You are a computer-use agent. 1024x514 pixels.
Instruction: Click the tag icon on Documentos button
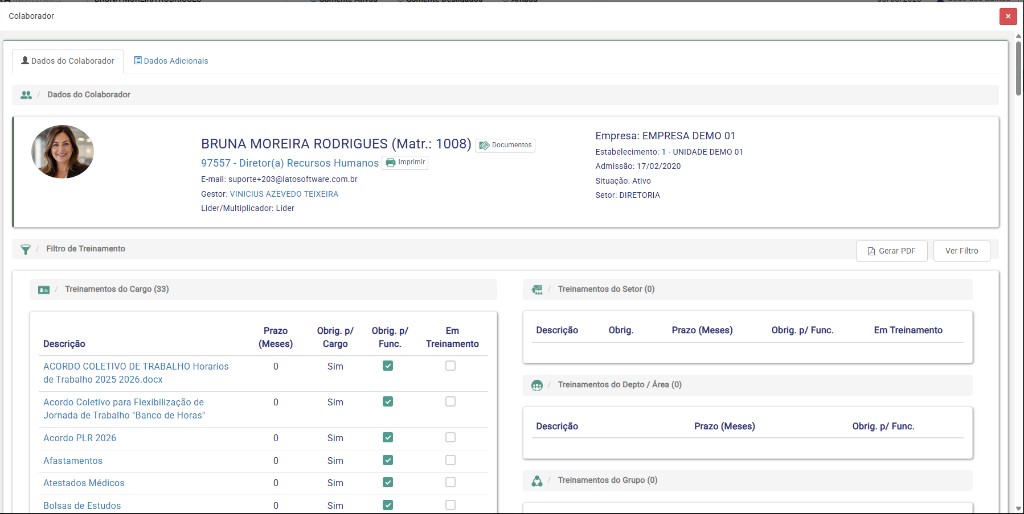pos(484,146)
